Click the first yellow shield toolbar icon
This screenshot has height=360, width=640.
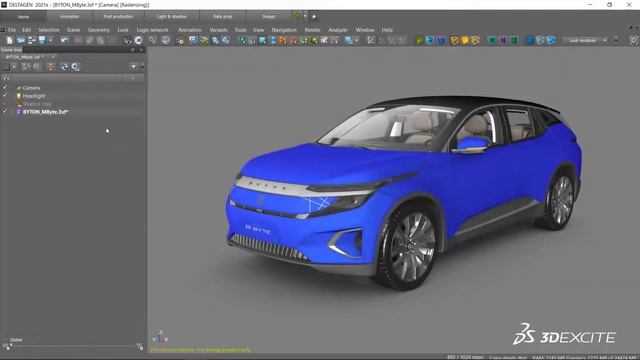point(454,40)
